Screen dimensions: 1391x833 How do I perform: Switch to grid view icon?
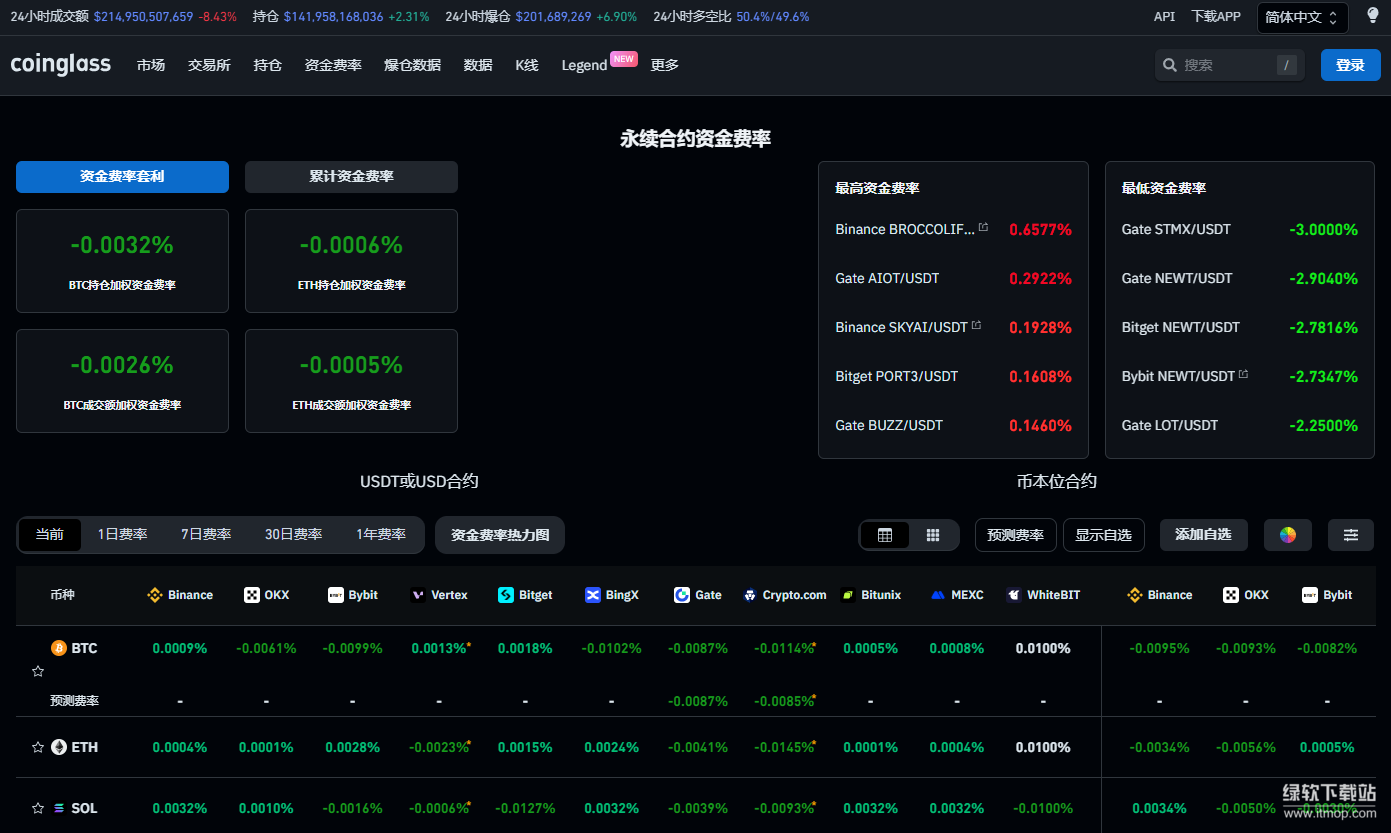pos(933,535)
